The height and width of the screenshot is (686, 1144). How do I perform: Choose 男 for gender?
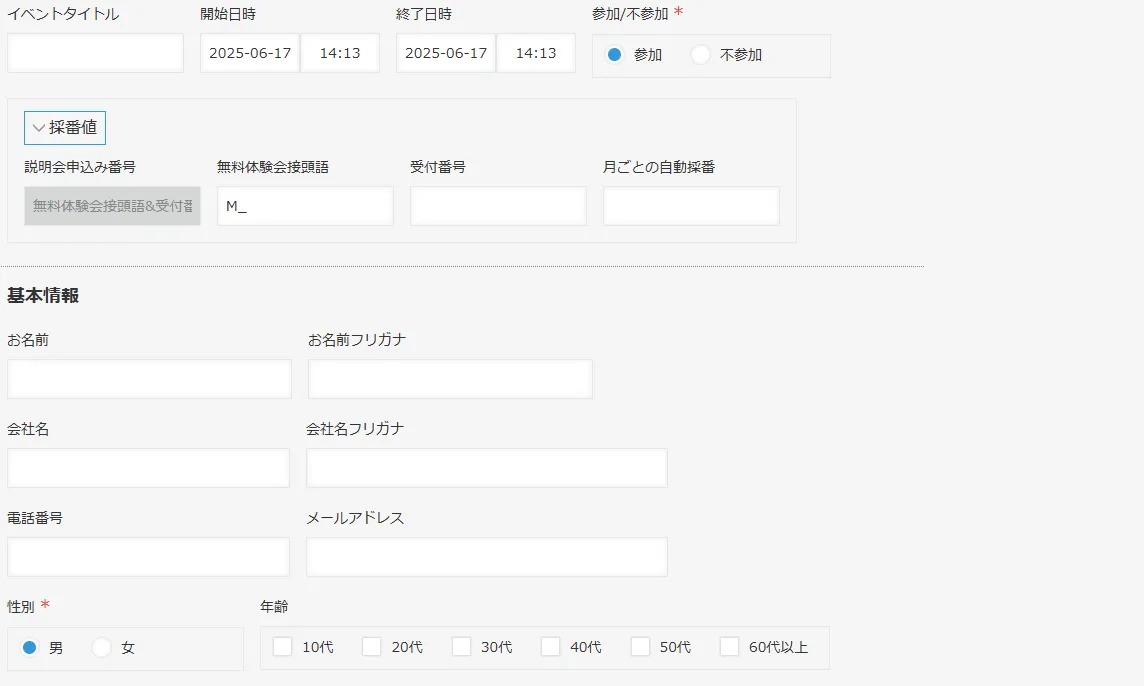tap(30, 648)
